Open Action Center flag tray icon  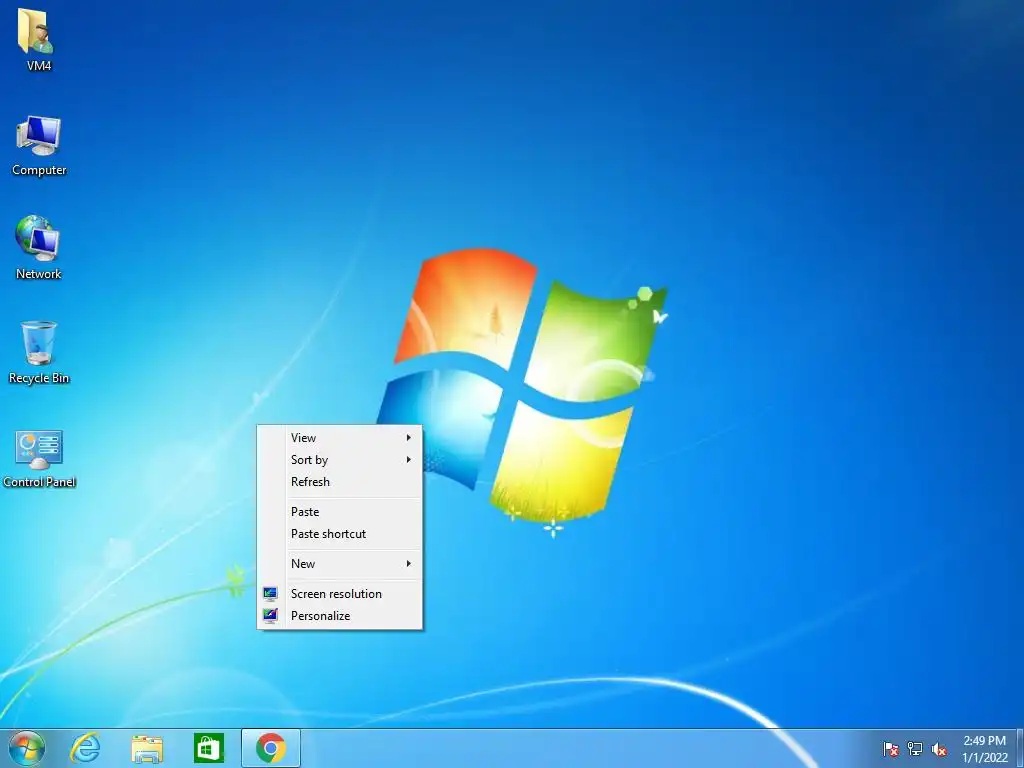tap(891, 749)
